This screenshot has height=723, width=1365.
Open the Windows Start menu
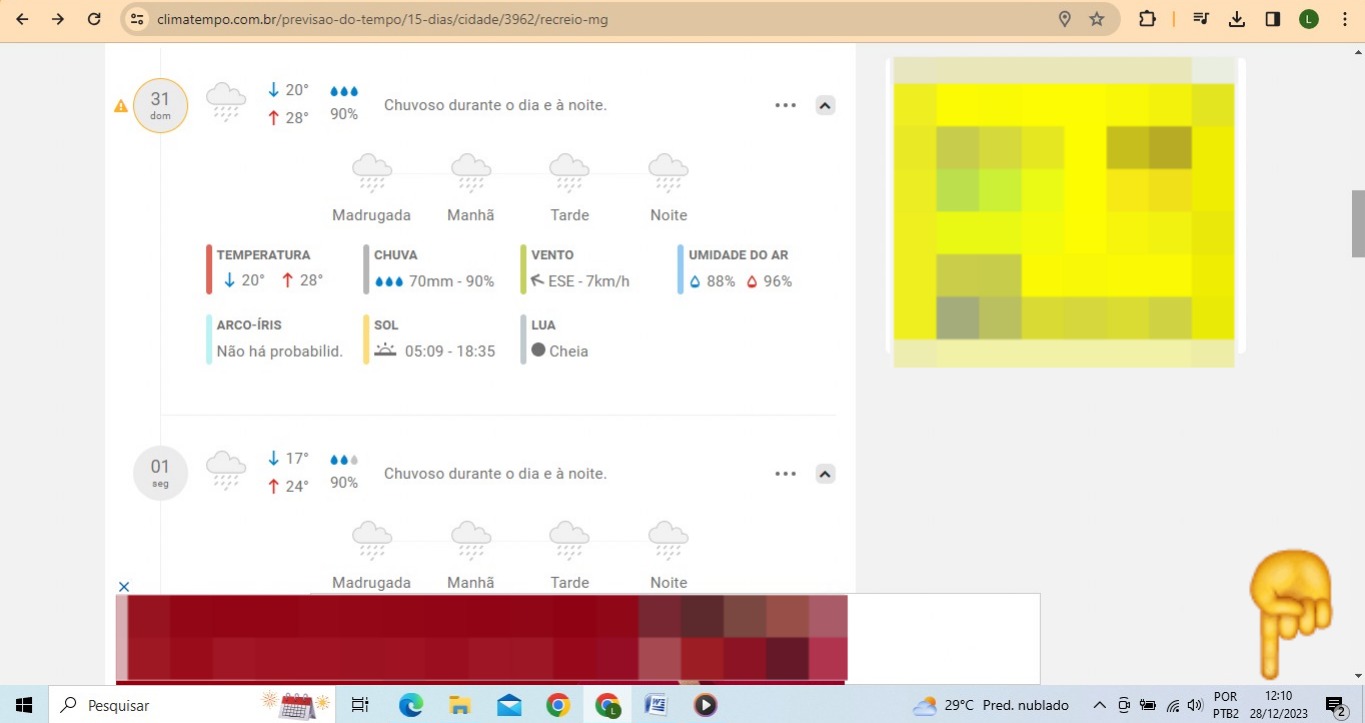[x=23, y=705]
